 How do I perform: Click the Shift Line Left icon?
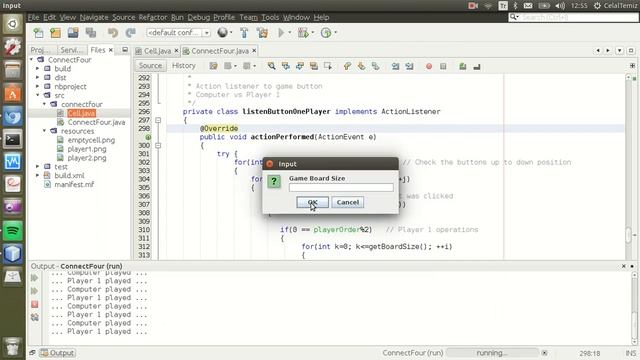point(395,66)
